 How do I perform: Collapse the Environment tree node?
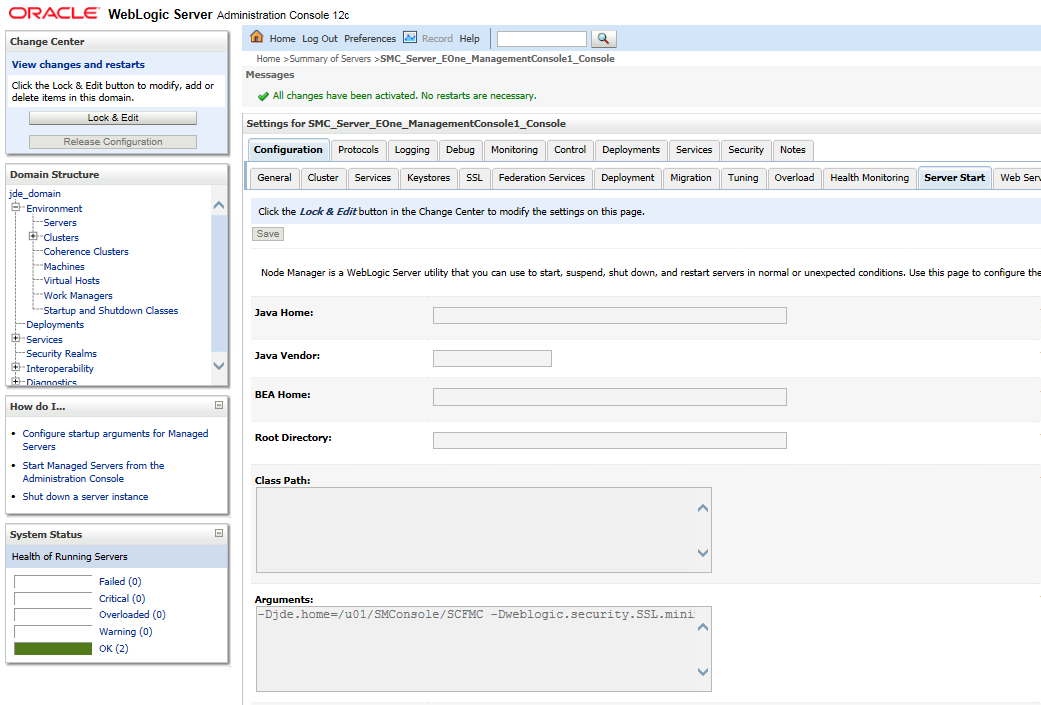16,208
